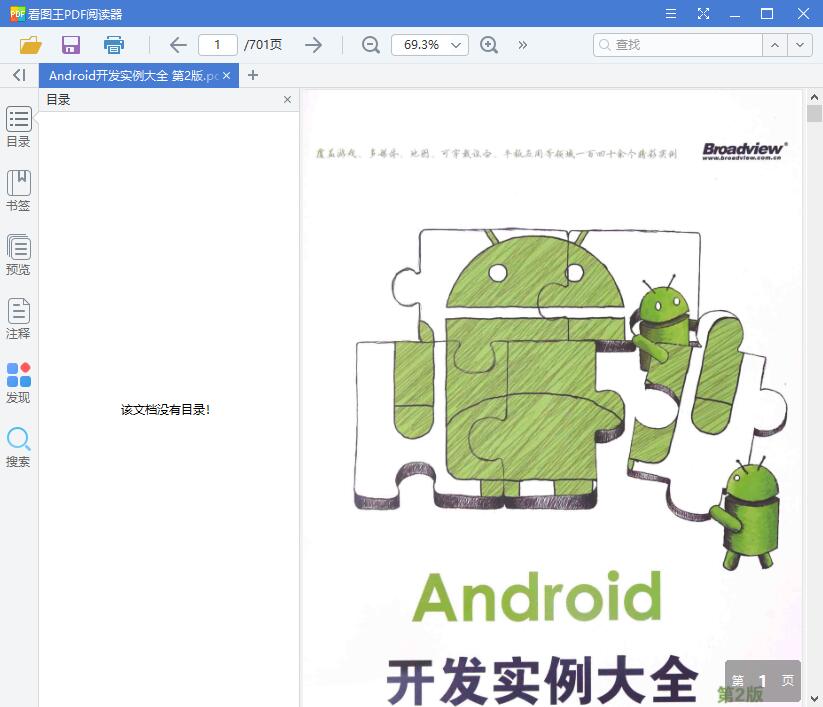823x707 pixels.
Task: Click the 目录 panel header title
Action: [58, 100]
